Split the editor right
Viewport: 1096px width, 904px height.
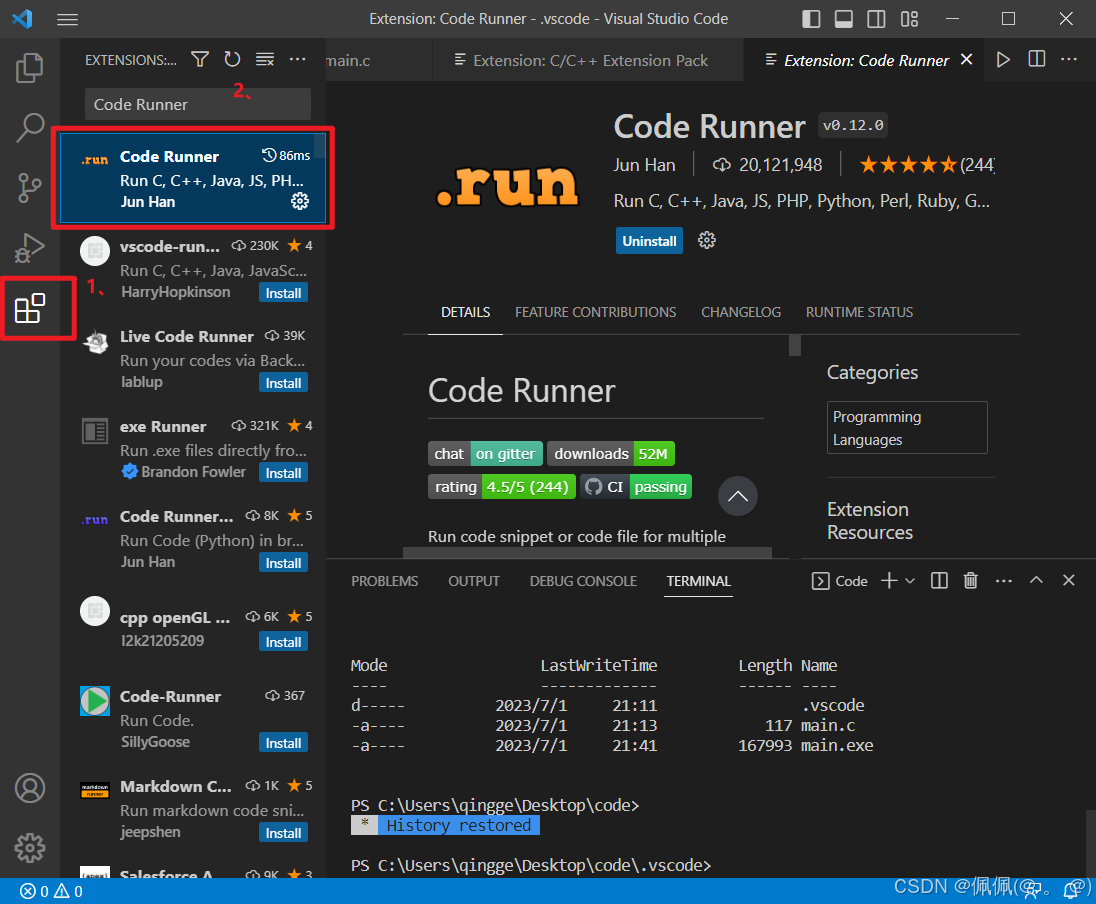(x=1037, y=59)
